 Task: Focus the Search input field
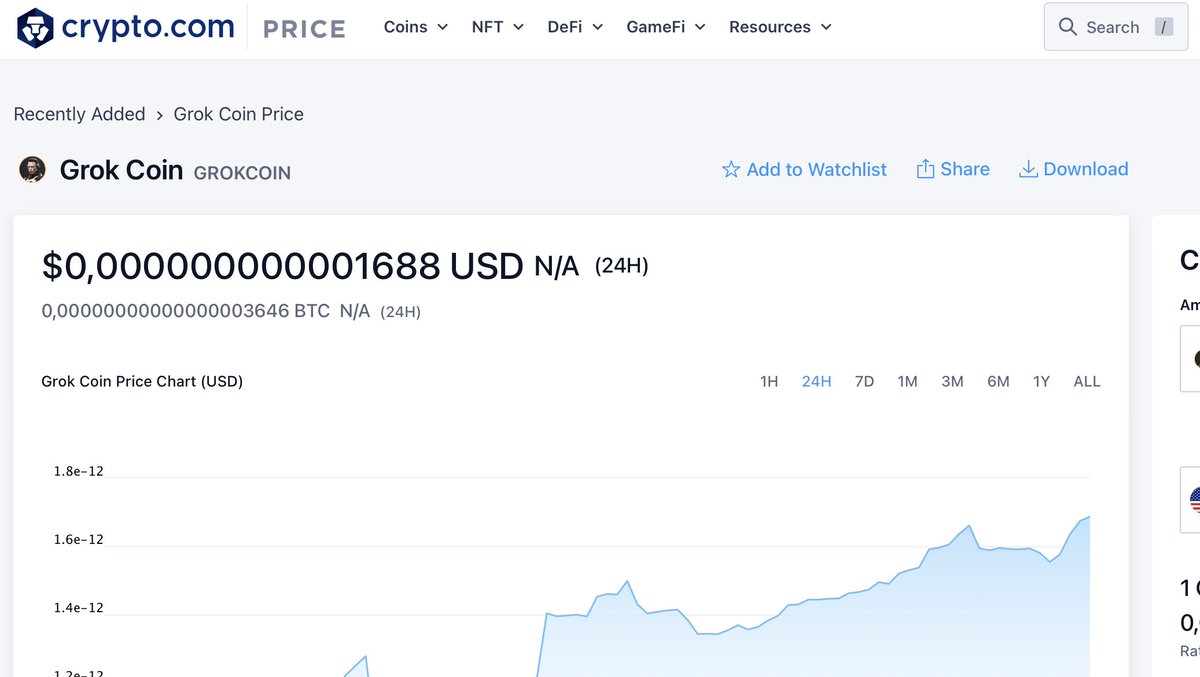coord(1116,27)
